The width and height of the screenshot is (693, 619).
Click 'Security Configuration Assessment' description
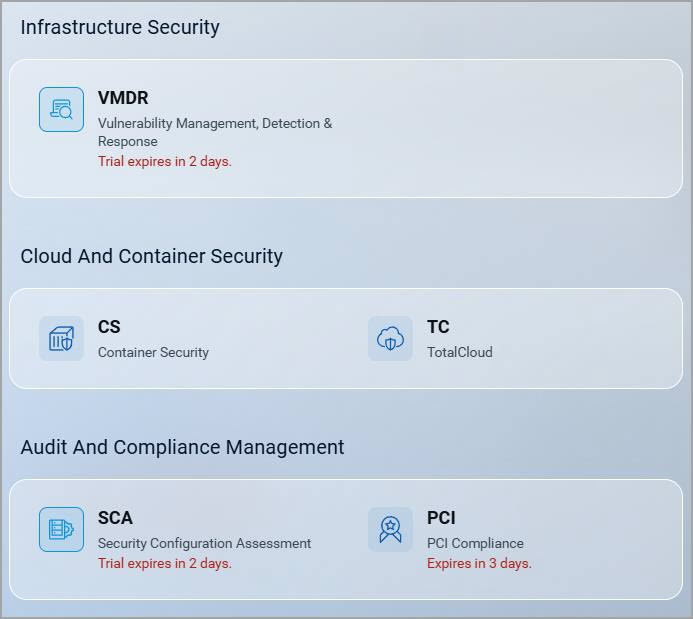click(204, 543)
